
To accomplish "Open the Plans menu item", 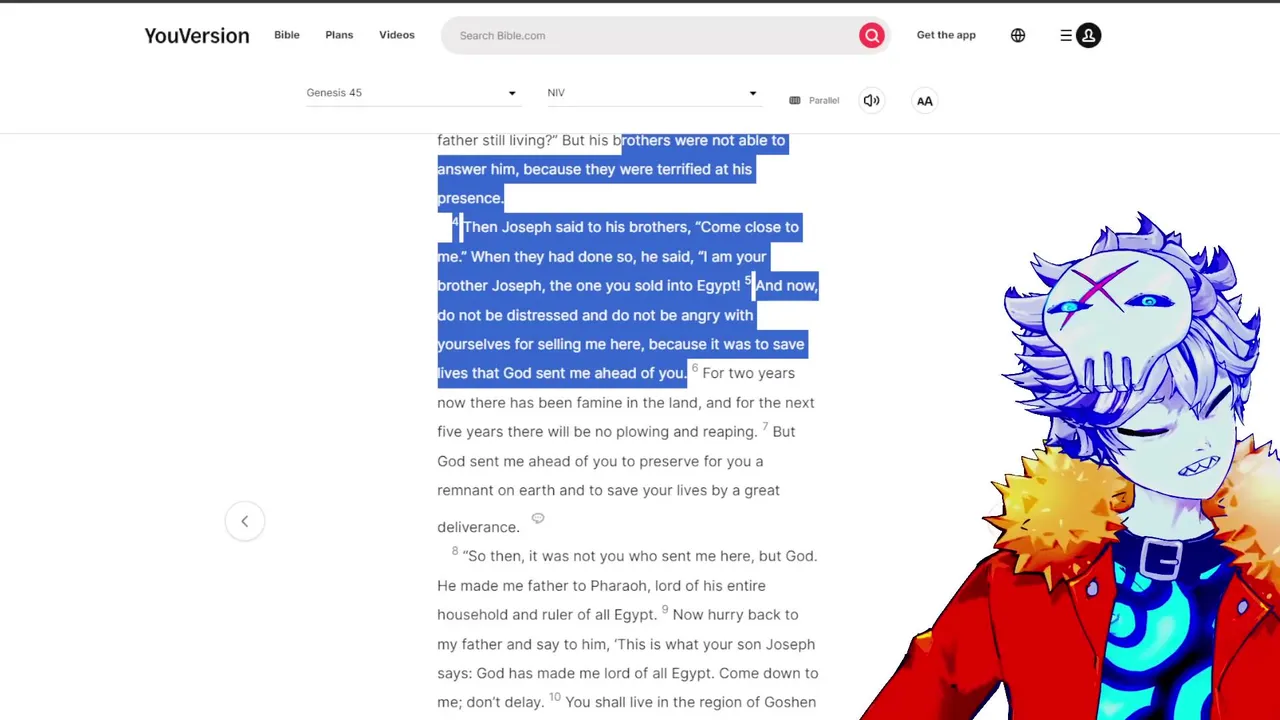I will 339,35.
